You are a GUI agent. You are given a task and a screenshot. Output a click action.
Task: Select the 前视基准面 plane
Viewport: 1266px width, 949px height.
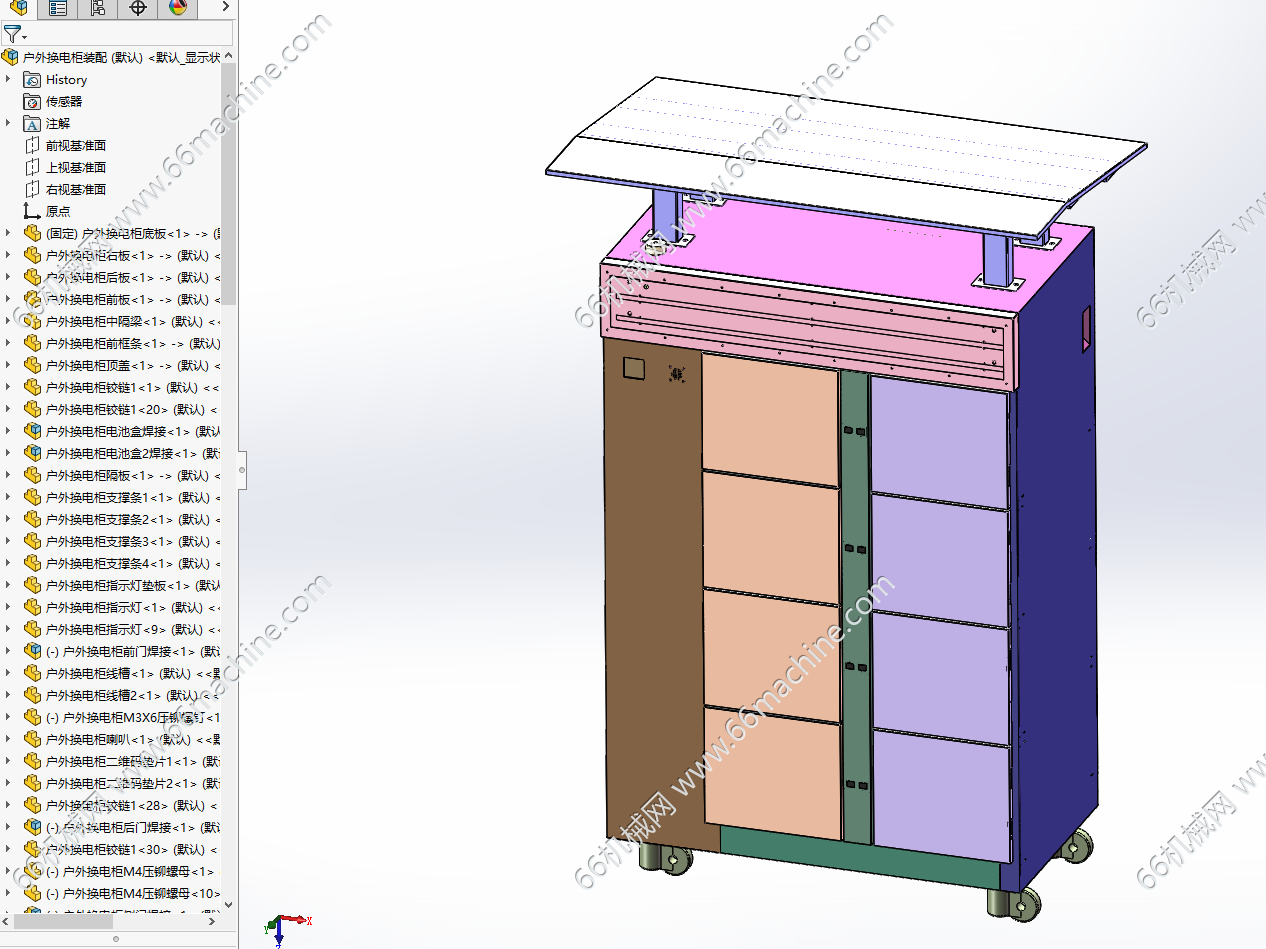75,145
